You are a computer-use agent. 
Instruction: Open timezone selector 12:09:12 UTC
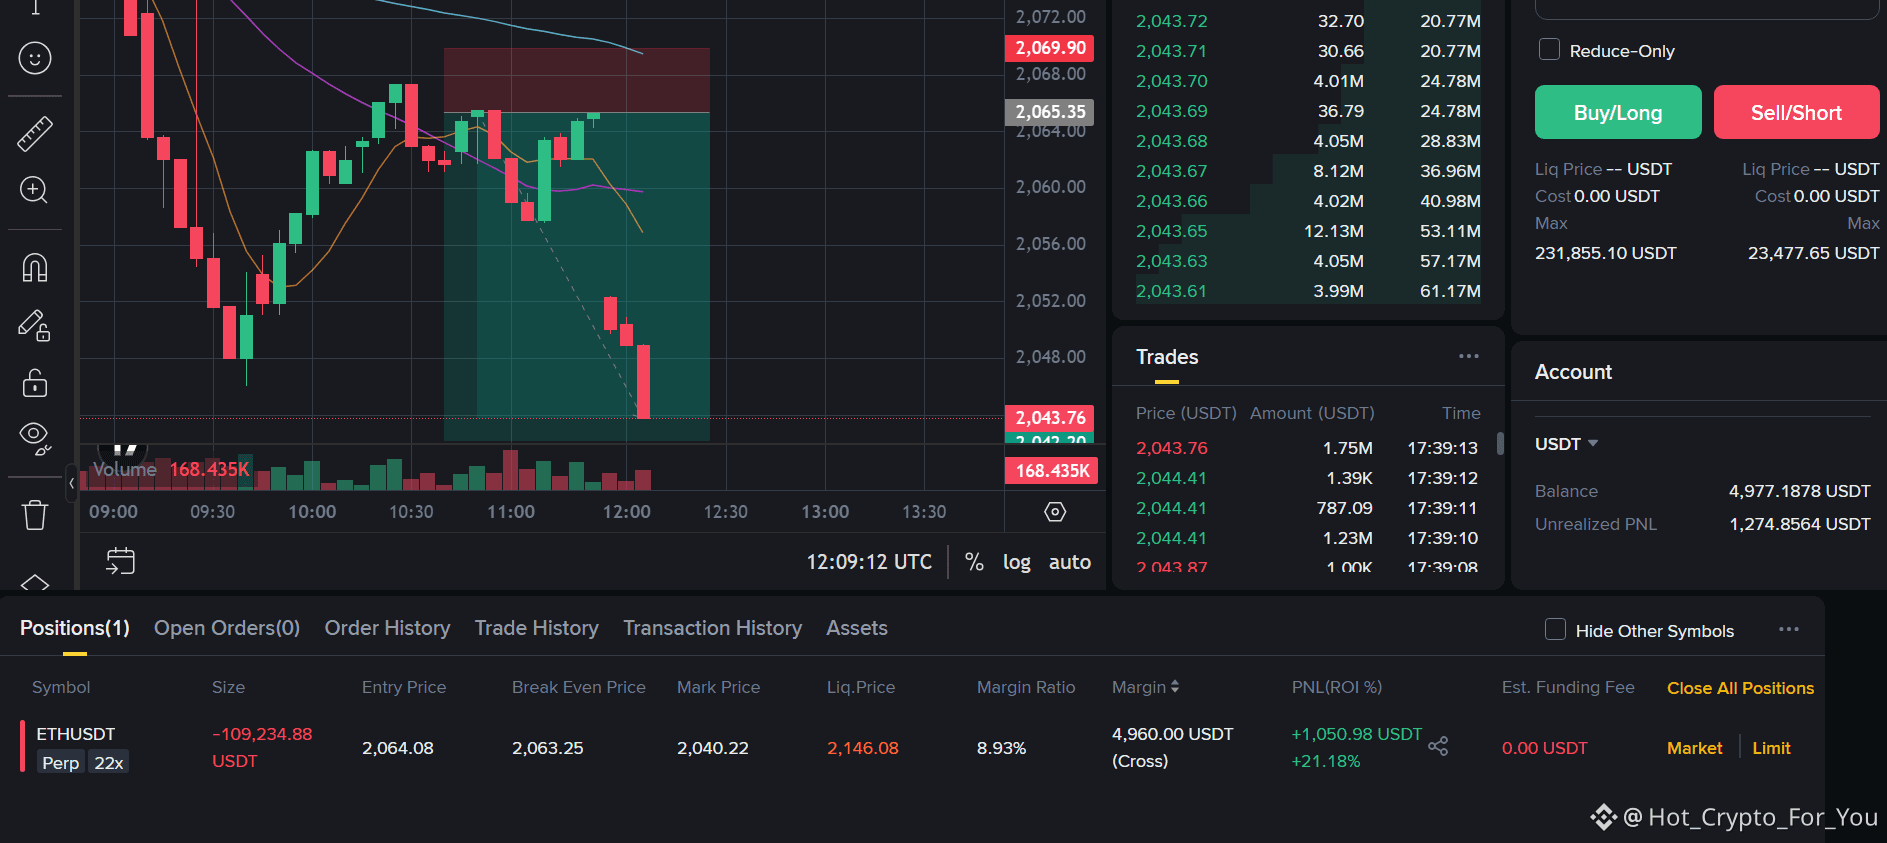[x=869, y=562]
